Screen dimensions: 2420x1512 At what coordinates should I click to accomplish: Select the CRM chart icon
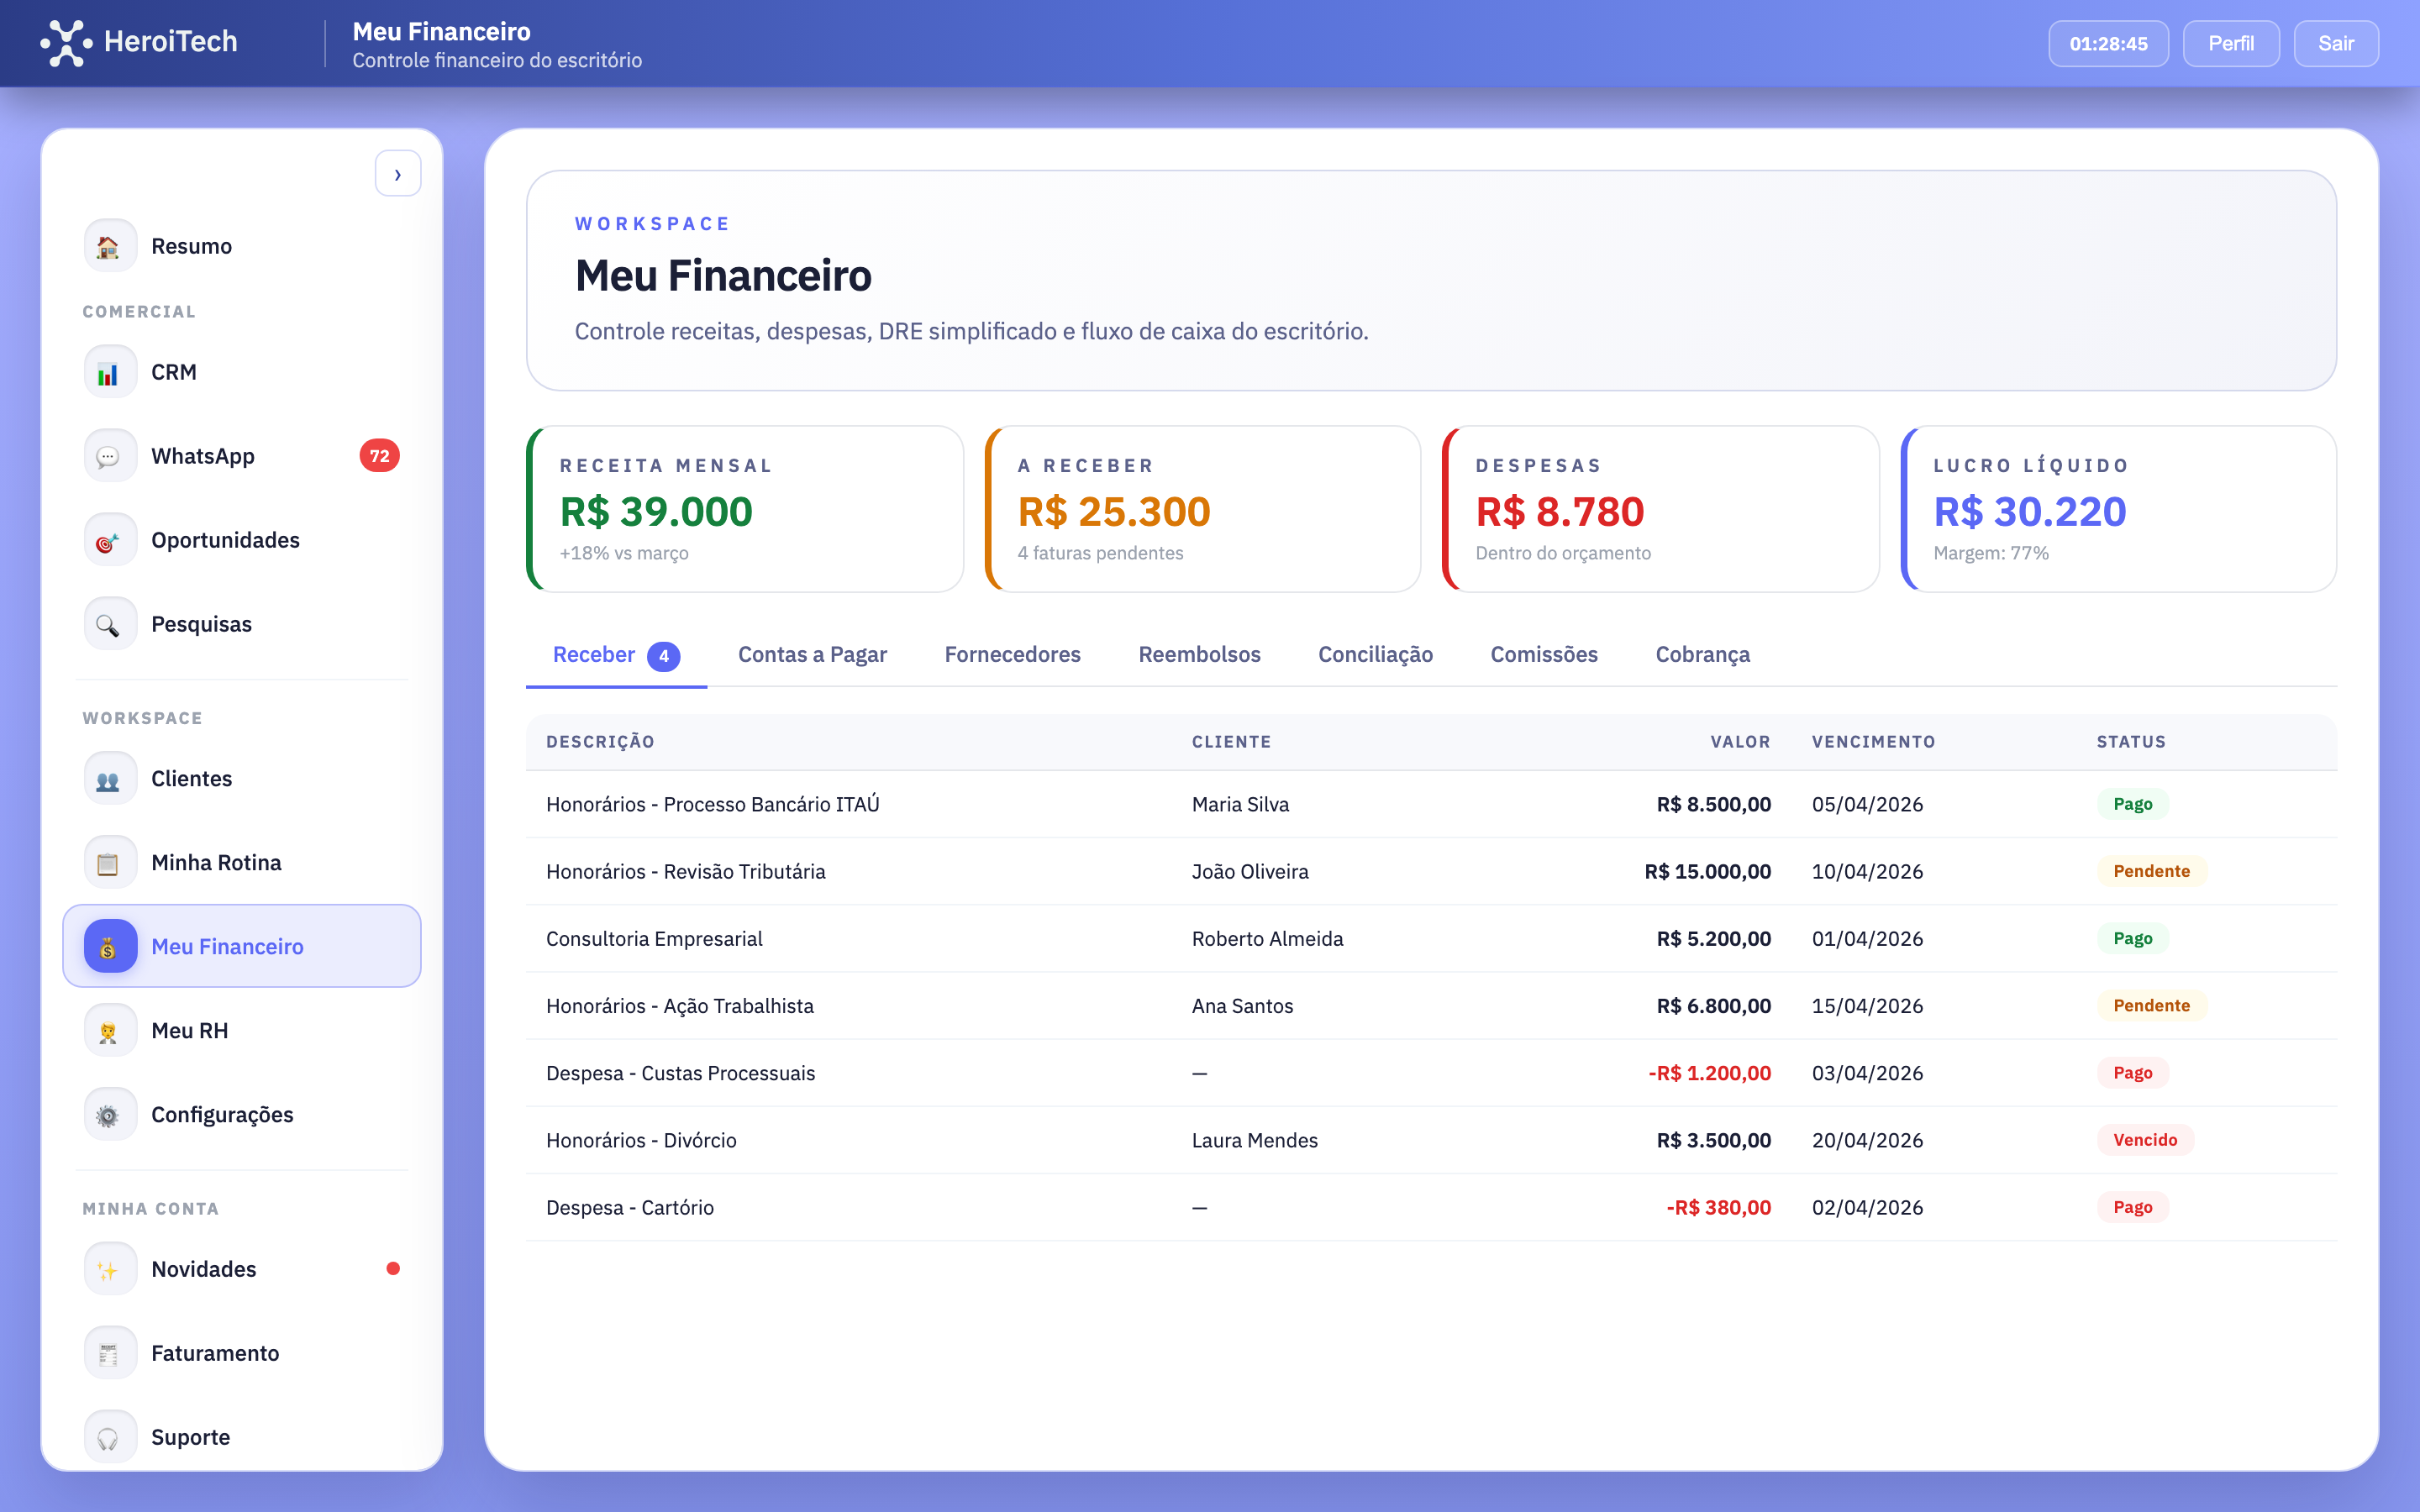point(109,370)
